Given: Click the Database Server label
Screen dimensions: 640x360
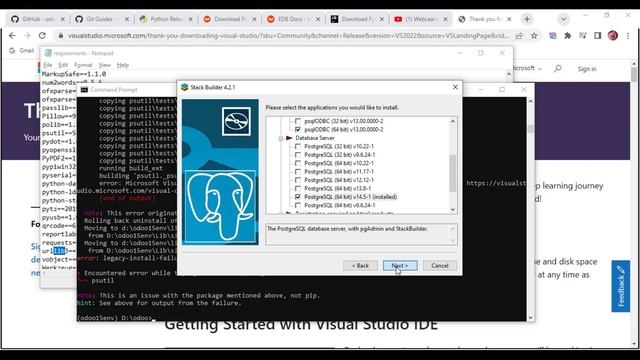Looking at the screenshot, I should pyautogui.click(x=315, y=138).
